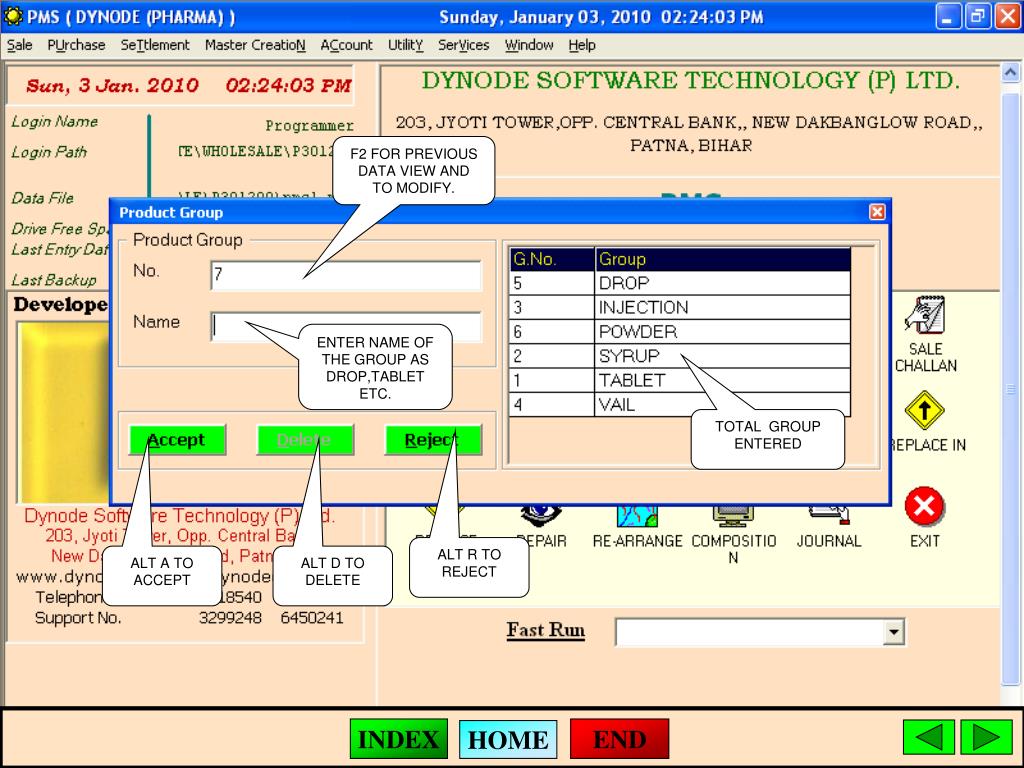The height and width of the screenshot is (768, 1024).
Task: Click group number 5 cell
Action: point(552,283)
